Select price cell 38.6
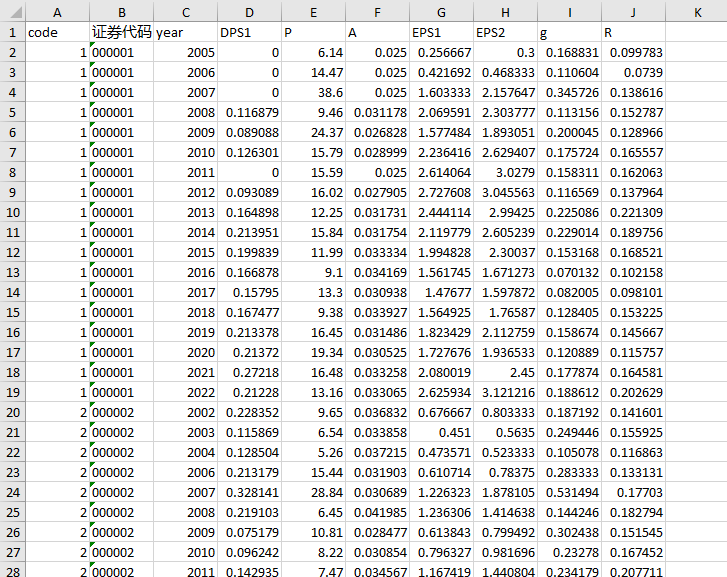Viewport: 727px width, 577px height. (x=313, y=92)
